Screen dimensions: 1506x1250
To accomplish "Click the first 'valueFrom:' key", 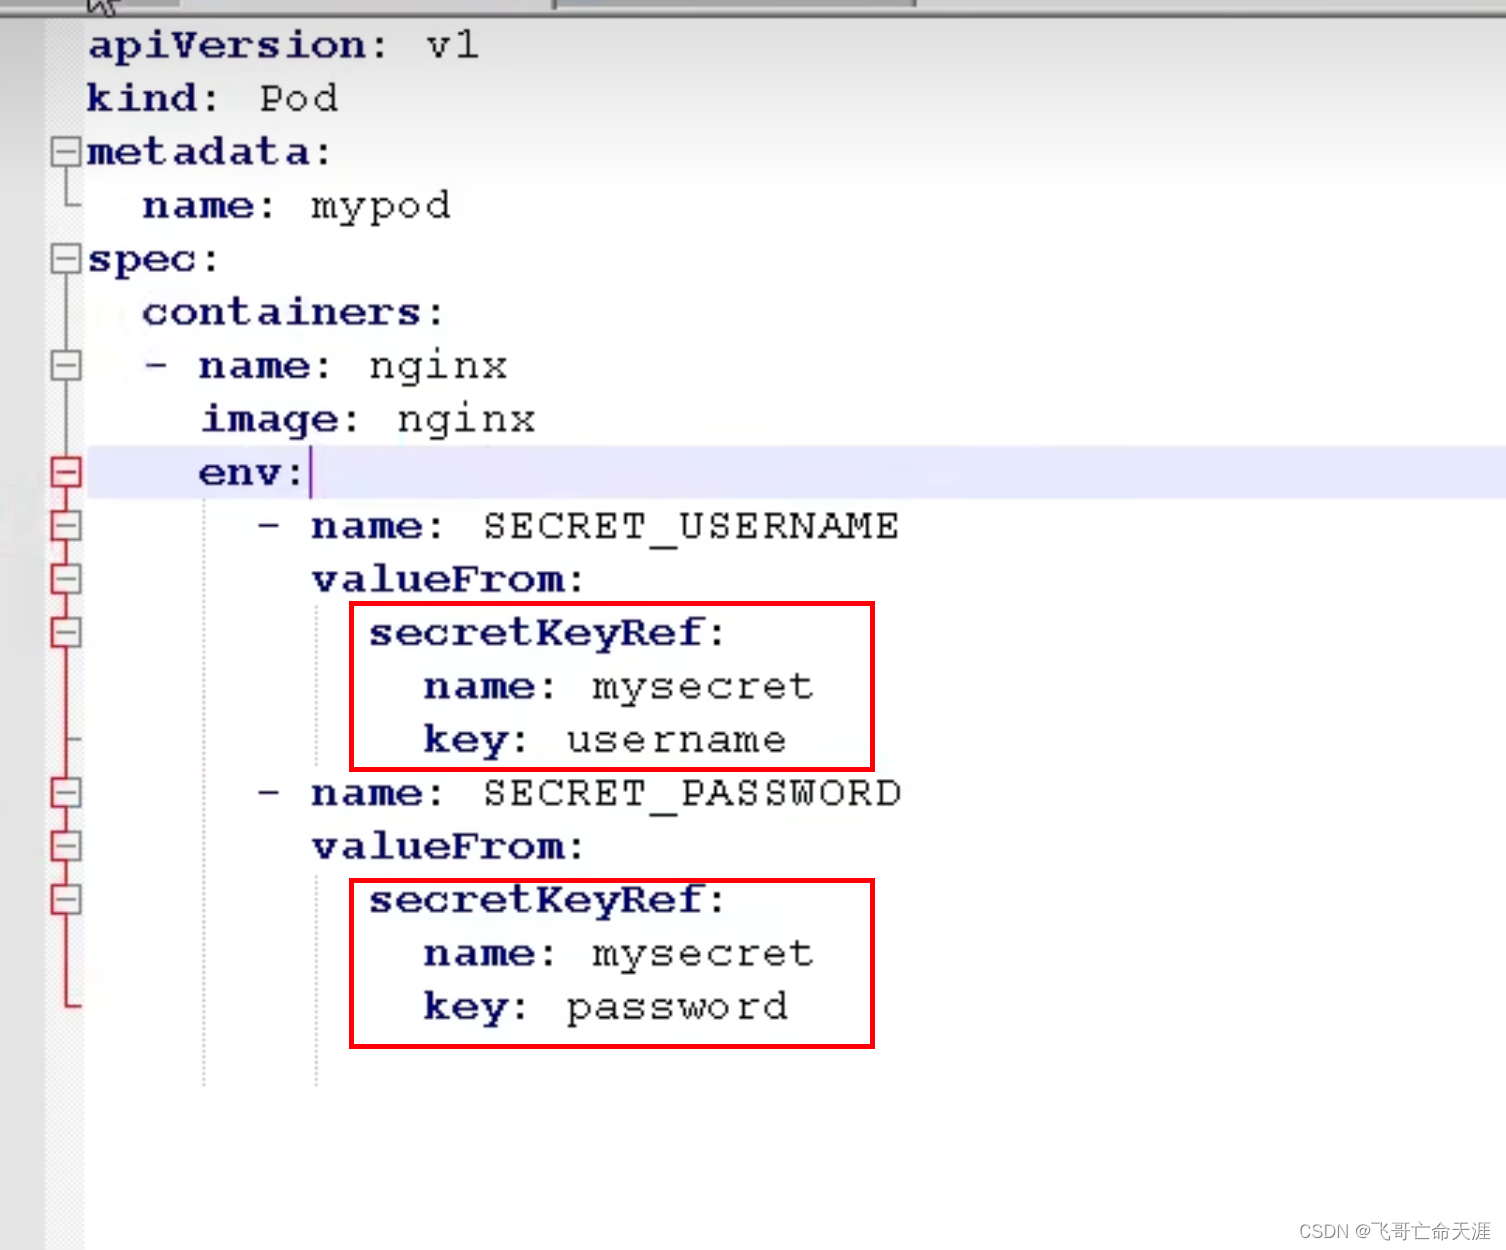I will coord(447,579).
